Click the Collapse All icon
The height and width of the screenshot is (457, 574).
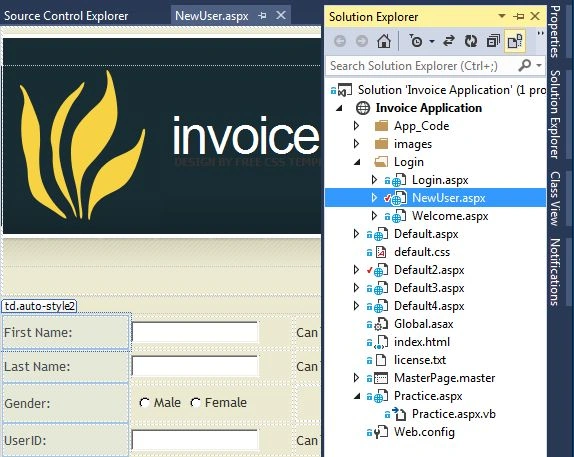pyautogui.click(x=493, y=41)
